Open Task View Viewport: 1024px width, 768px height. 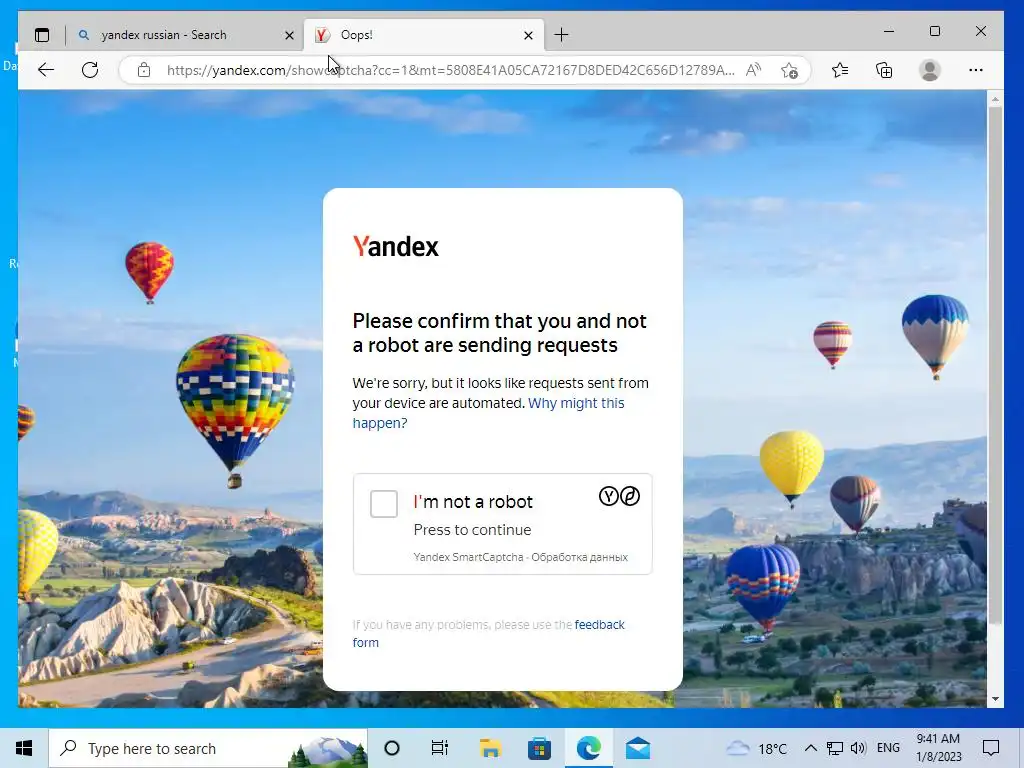440,748
